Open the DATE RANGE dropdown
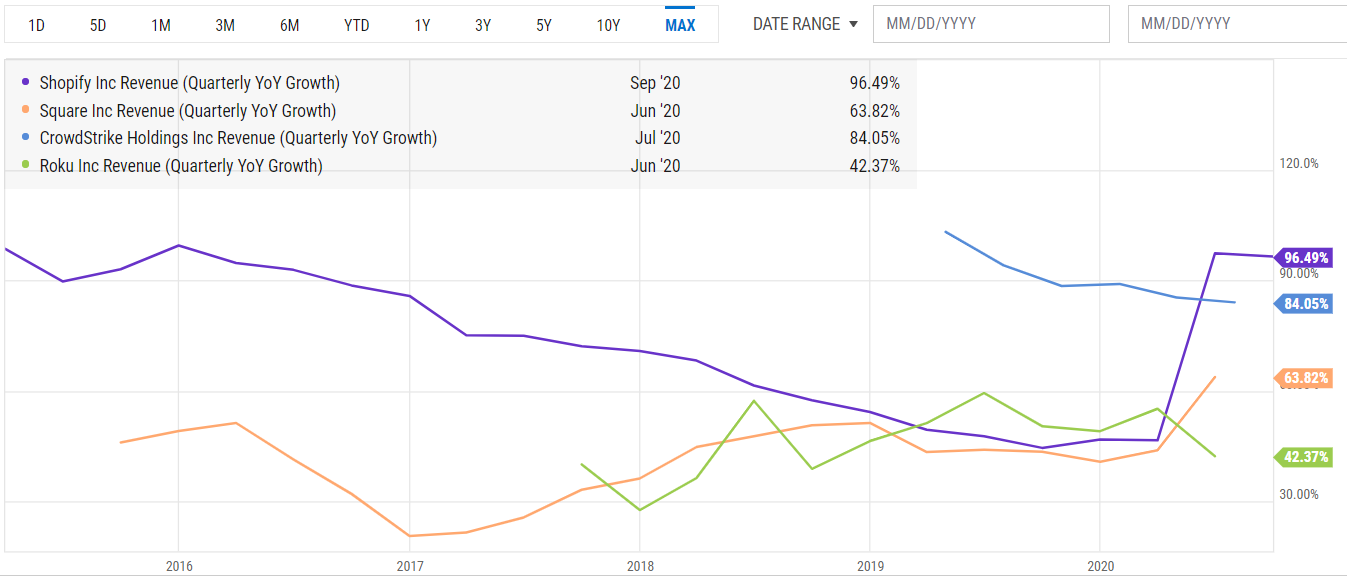 805,24
